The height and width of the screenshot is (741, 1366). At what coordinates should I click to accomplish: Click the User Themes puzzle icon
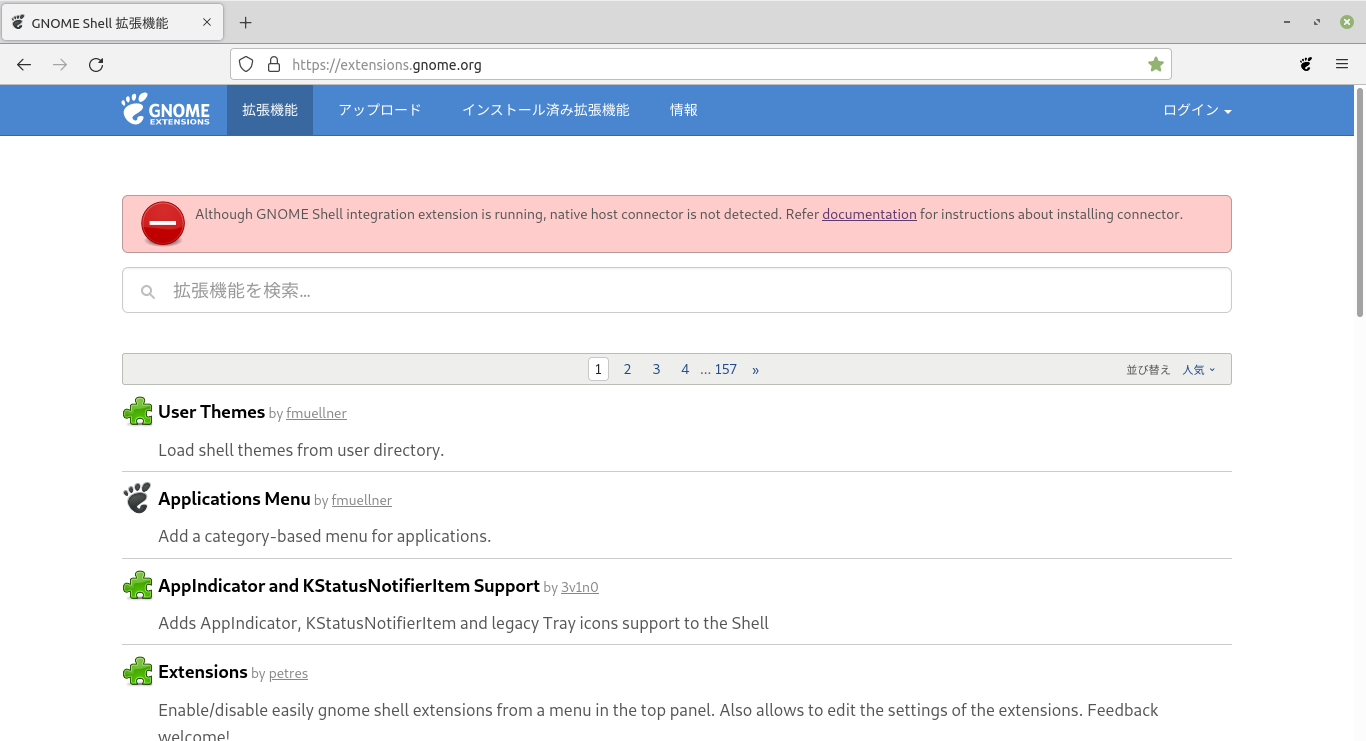pos(138,412)
